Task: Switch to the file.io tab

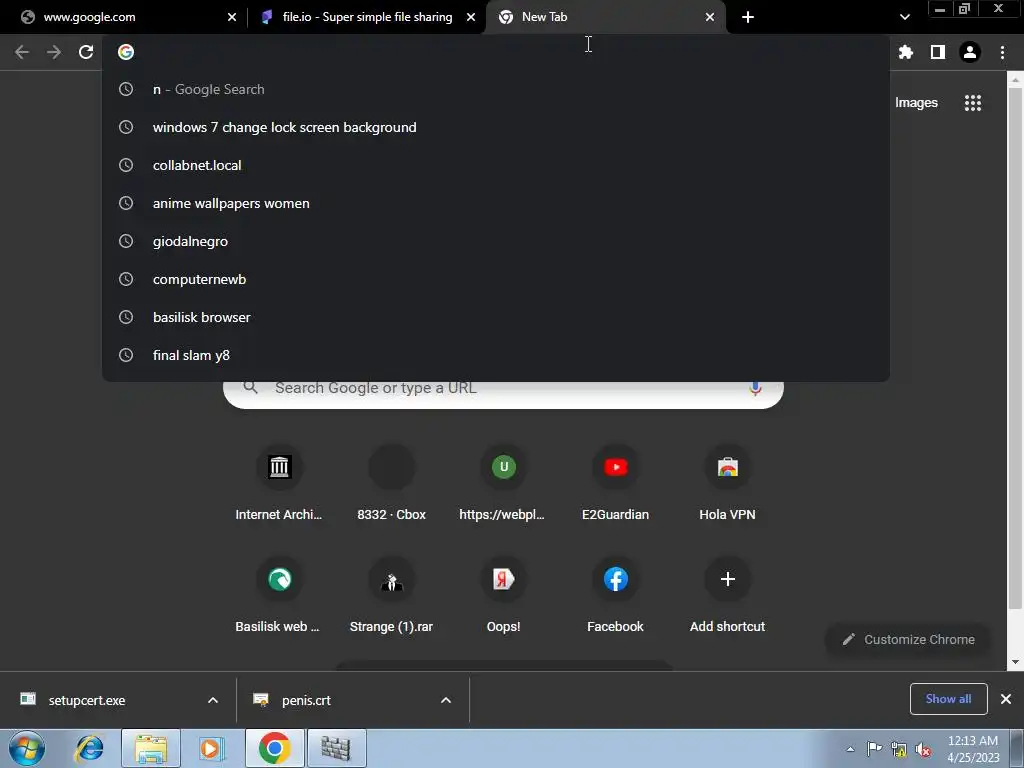Action: coord(366,17)
